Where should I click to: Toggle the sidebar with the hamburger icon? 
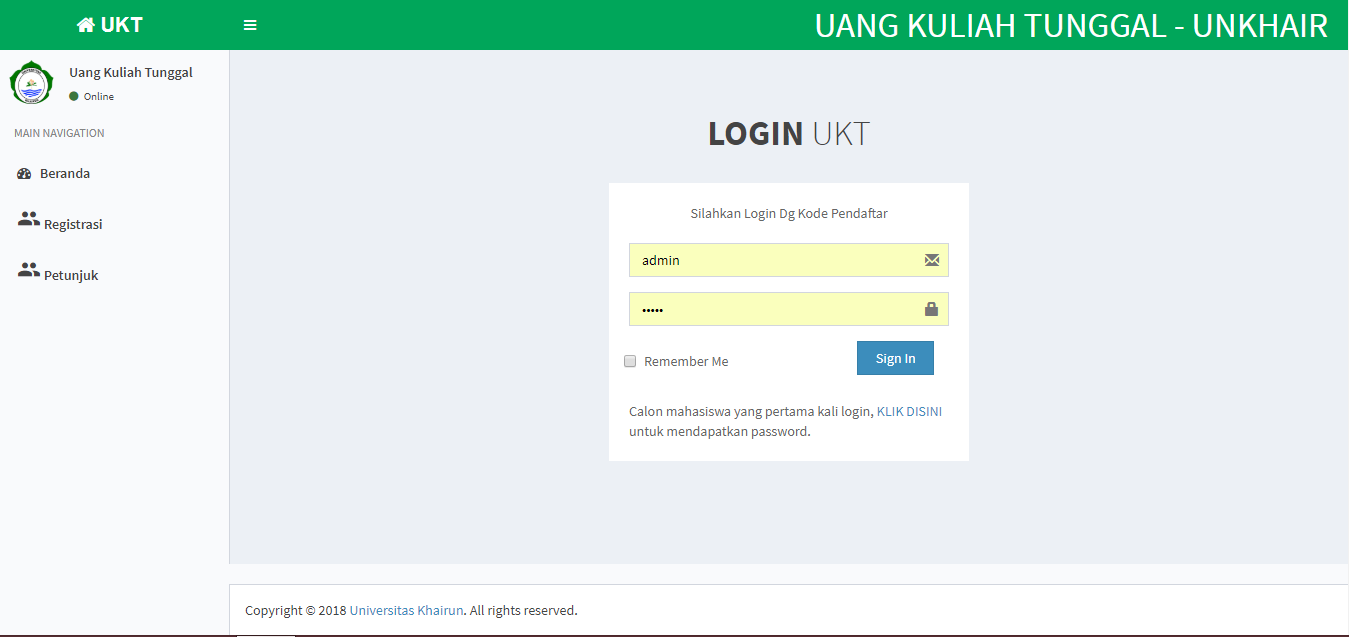pos(250,25)
